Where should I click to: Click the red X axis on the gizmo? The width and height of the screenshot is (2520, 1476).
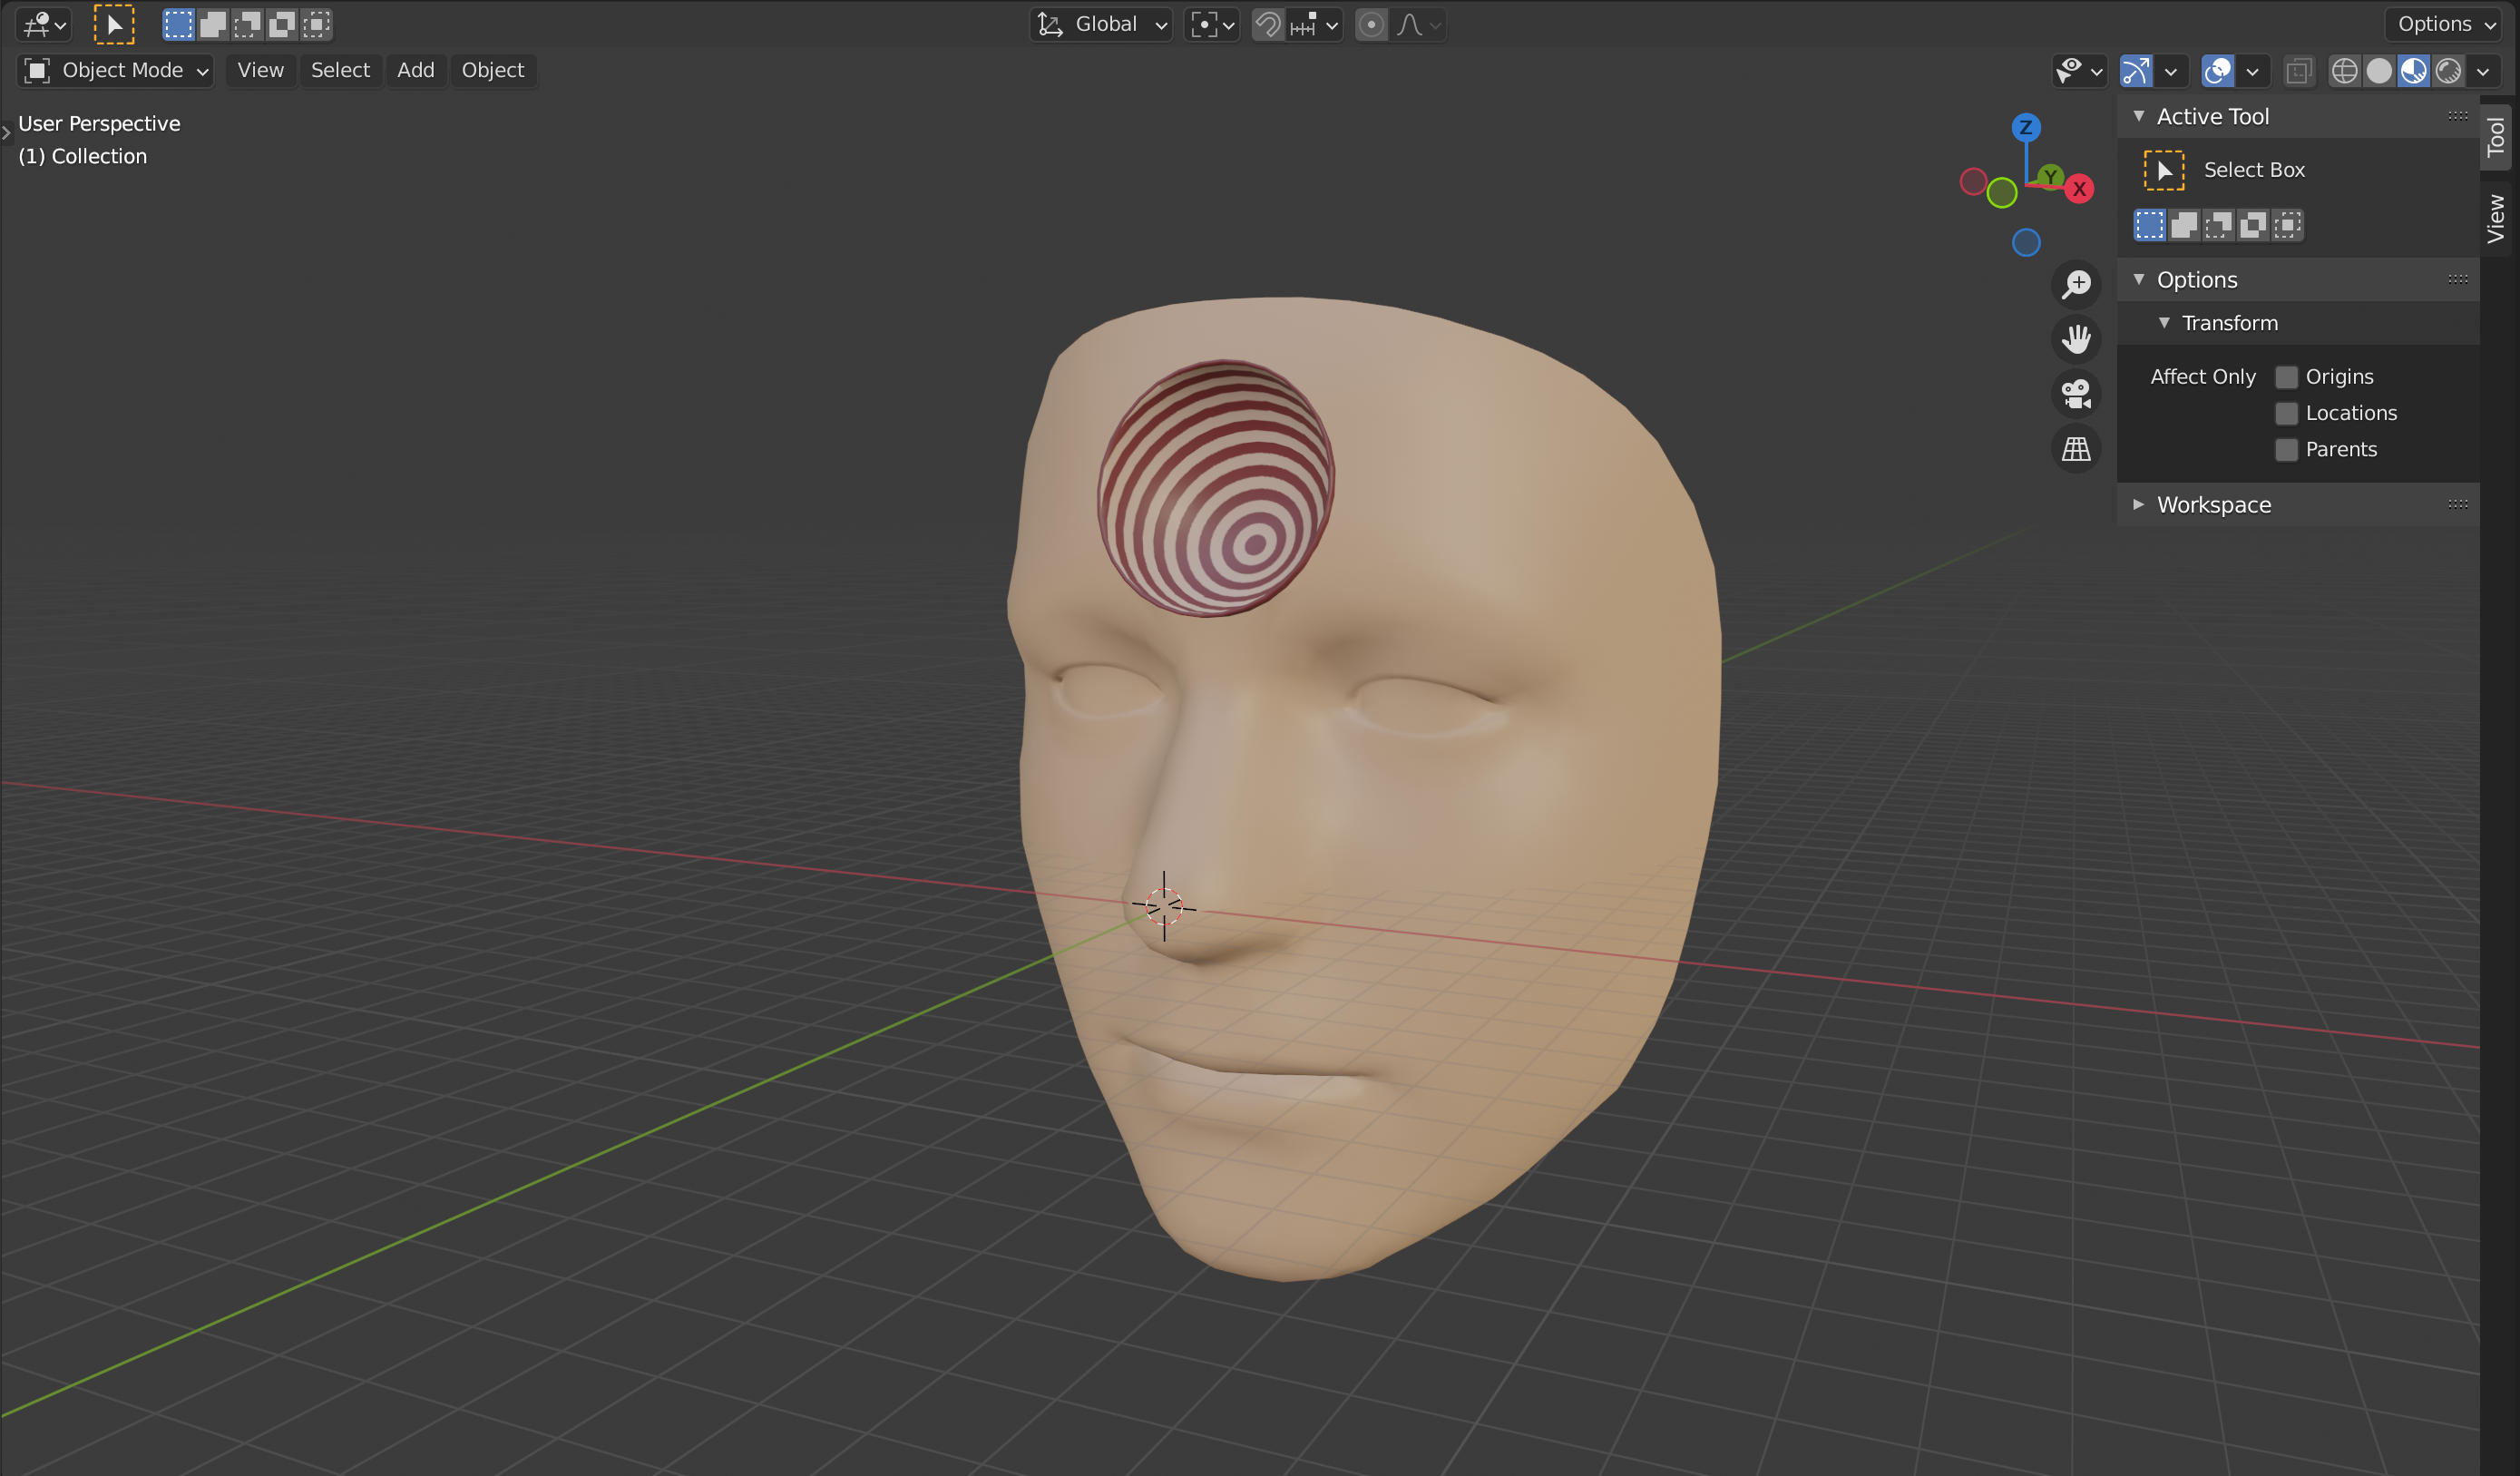coord(2079,188)
